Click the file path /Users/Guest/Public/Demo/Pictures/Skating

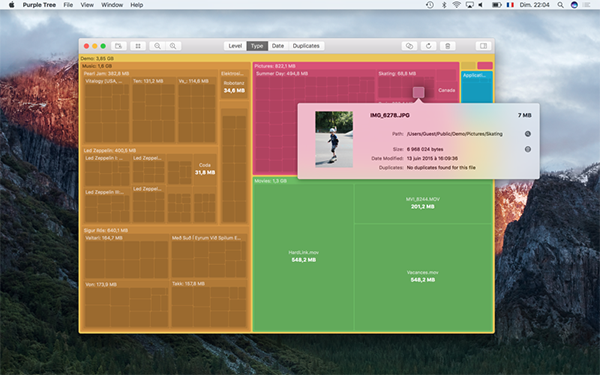pyautogui.click(x=455, y=134)
